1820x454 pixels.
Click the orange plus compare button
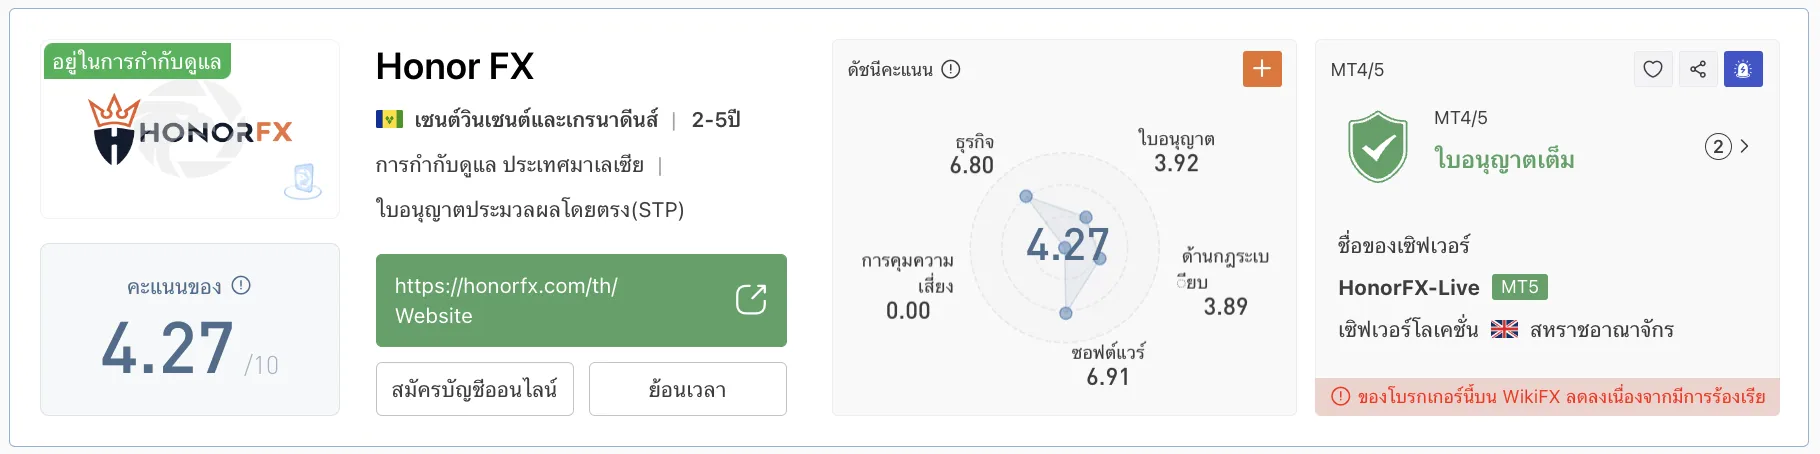click(x=1262, y=69)
